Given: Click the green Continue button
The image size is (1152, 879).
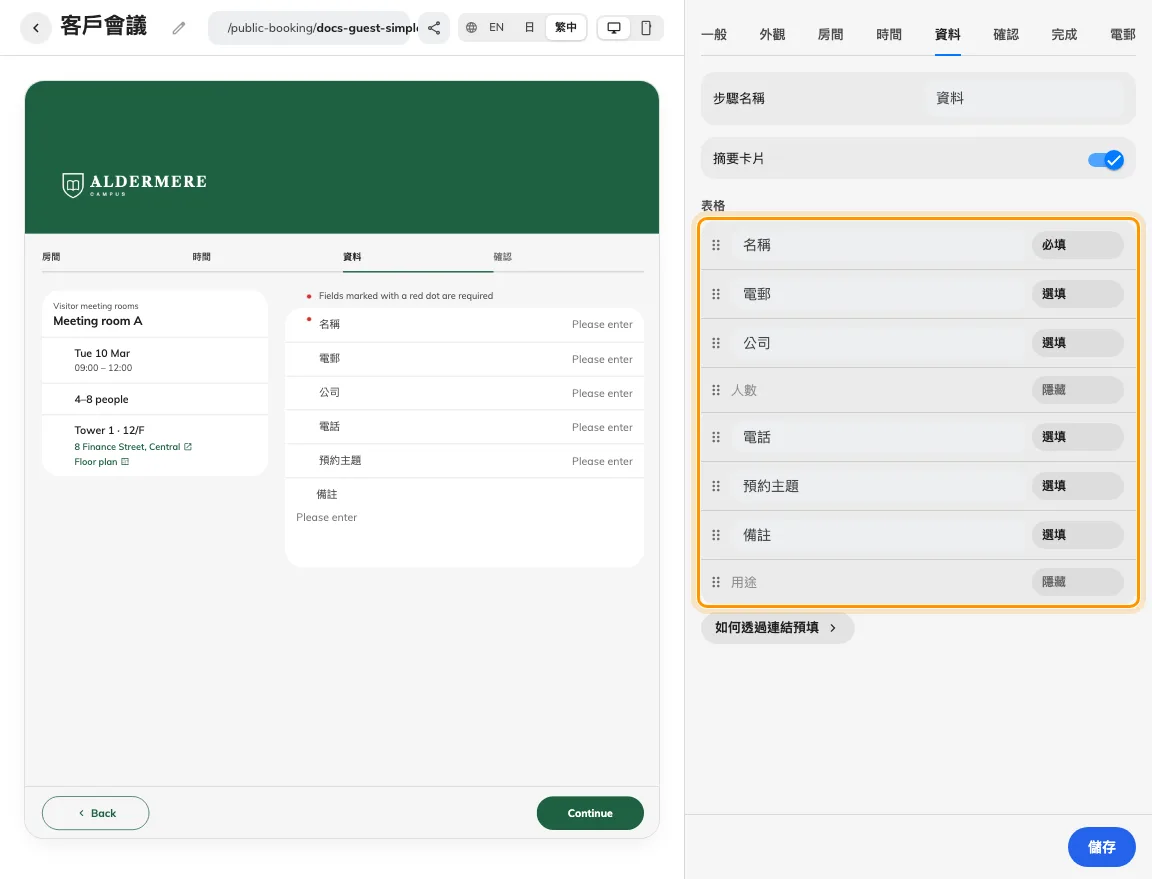Looking at the screenshot, I should pos(590,813).
